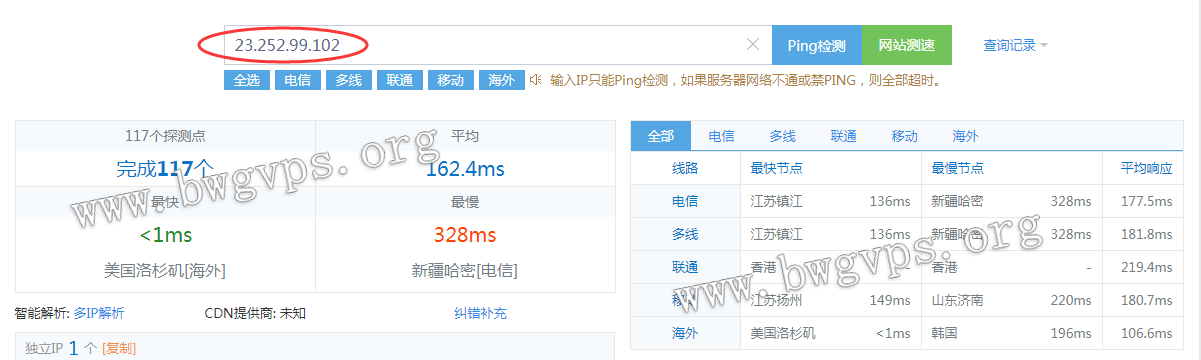Click the speaker notice icon
The width and height of the screenshot is (1201, 360).
point(536,79)
